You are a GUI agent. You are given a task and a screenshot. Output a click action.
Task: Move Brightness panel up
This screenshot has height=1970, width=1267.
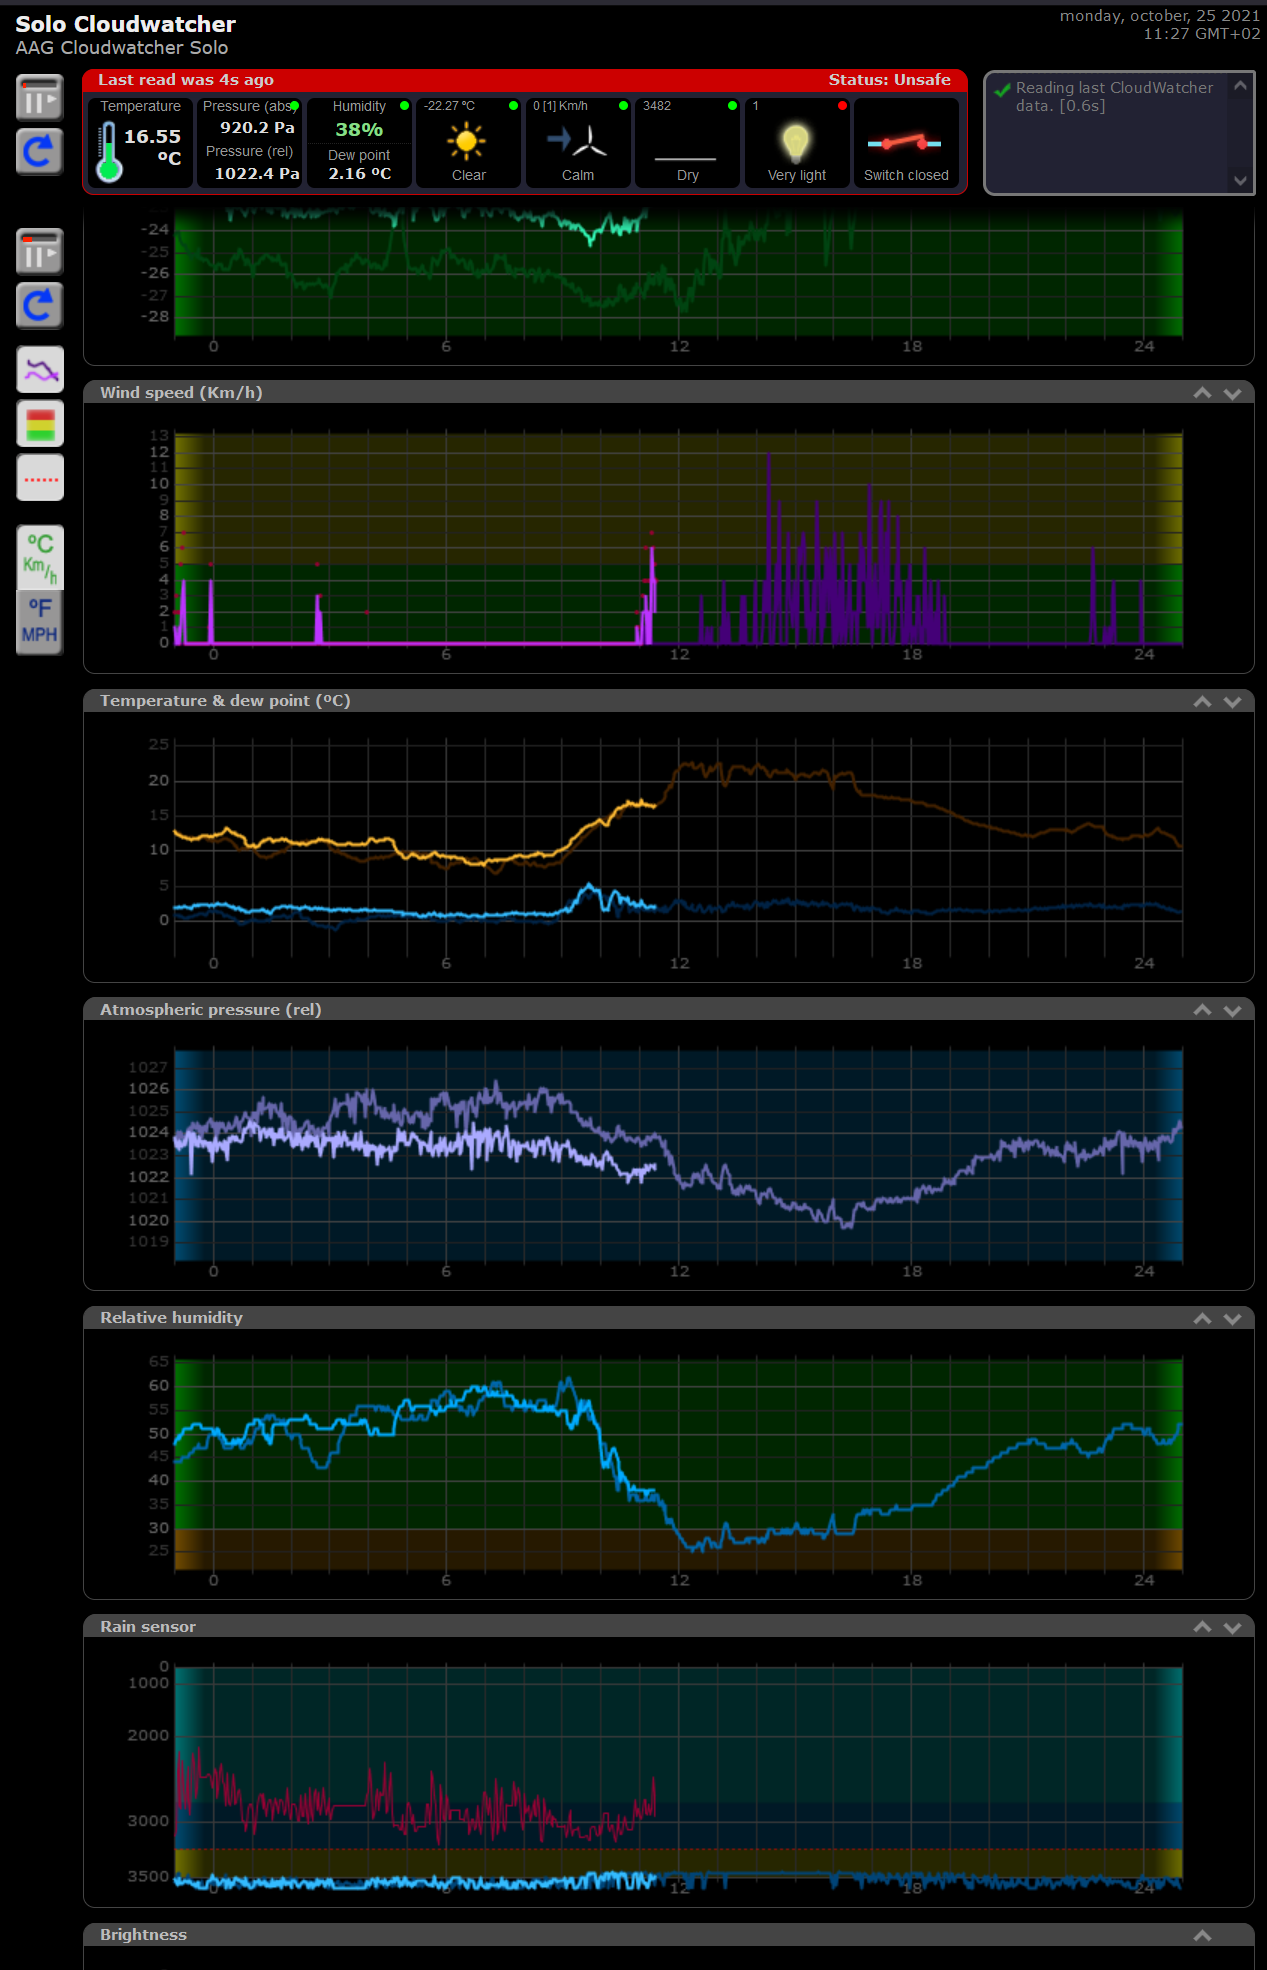[1202, 1935]
